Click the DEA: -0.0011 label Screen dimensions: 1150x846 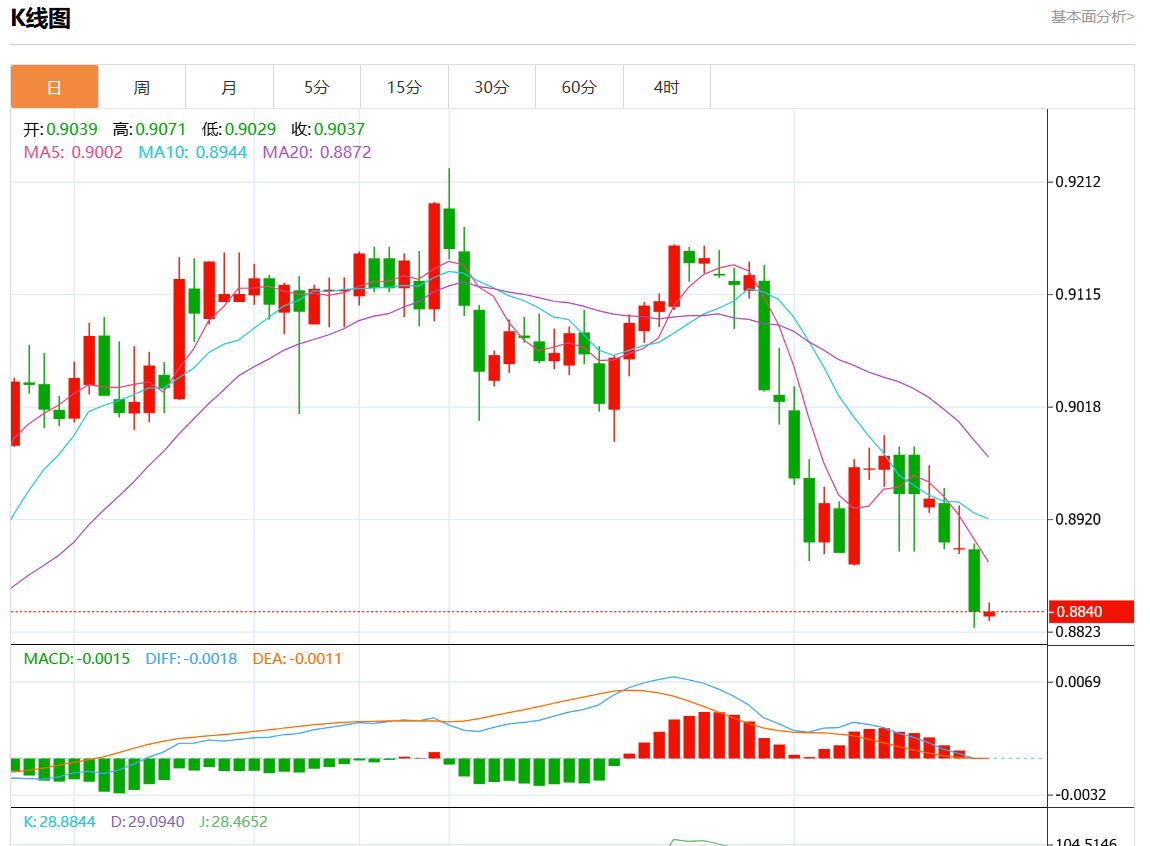point(297,659)
